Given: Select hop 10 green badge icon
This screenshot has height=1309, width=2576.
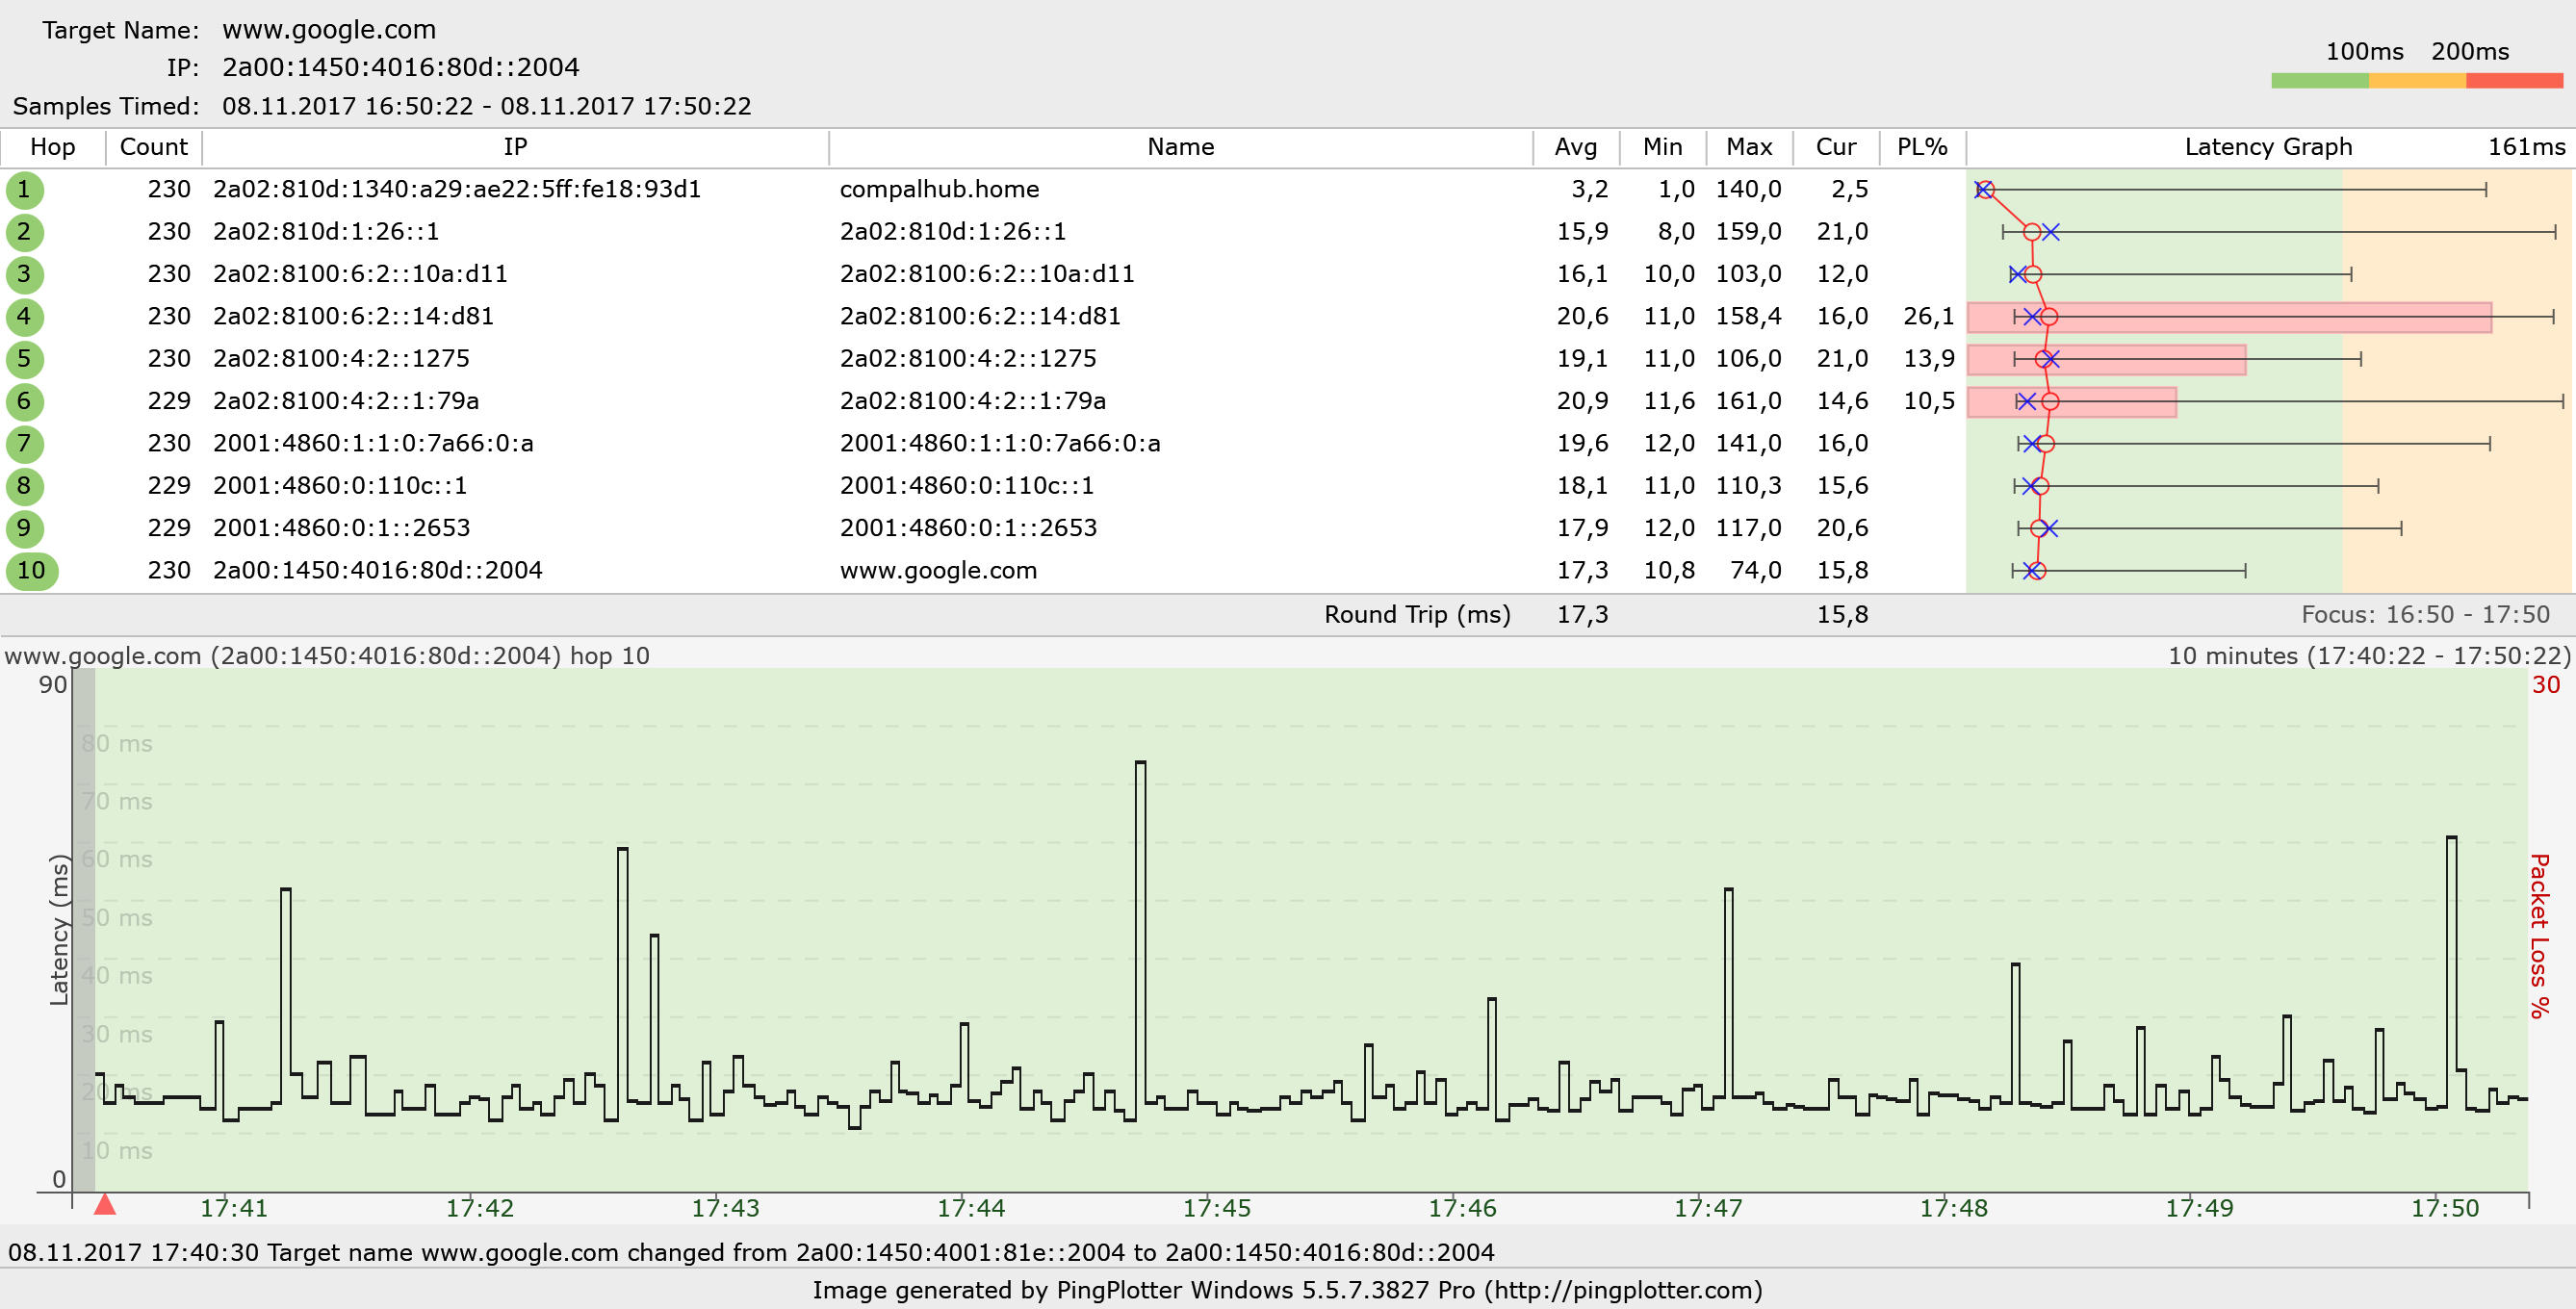Looking at the screenshot, I should (32, 571).
